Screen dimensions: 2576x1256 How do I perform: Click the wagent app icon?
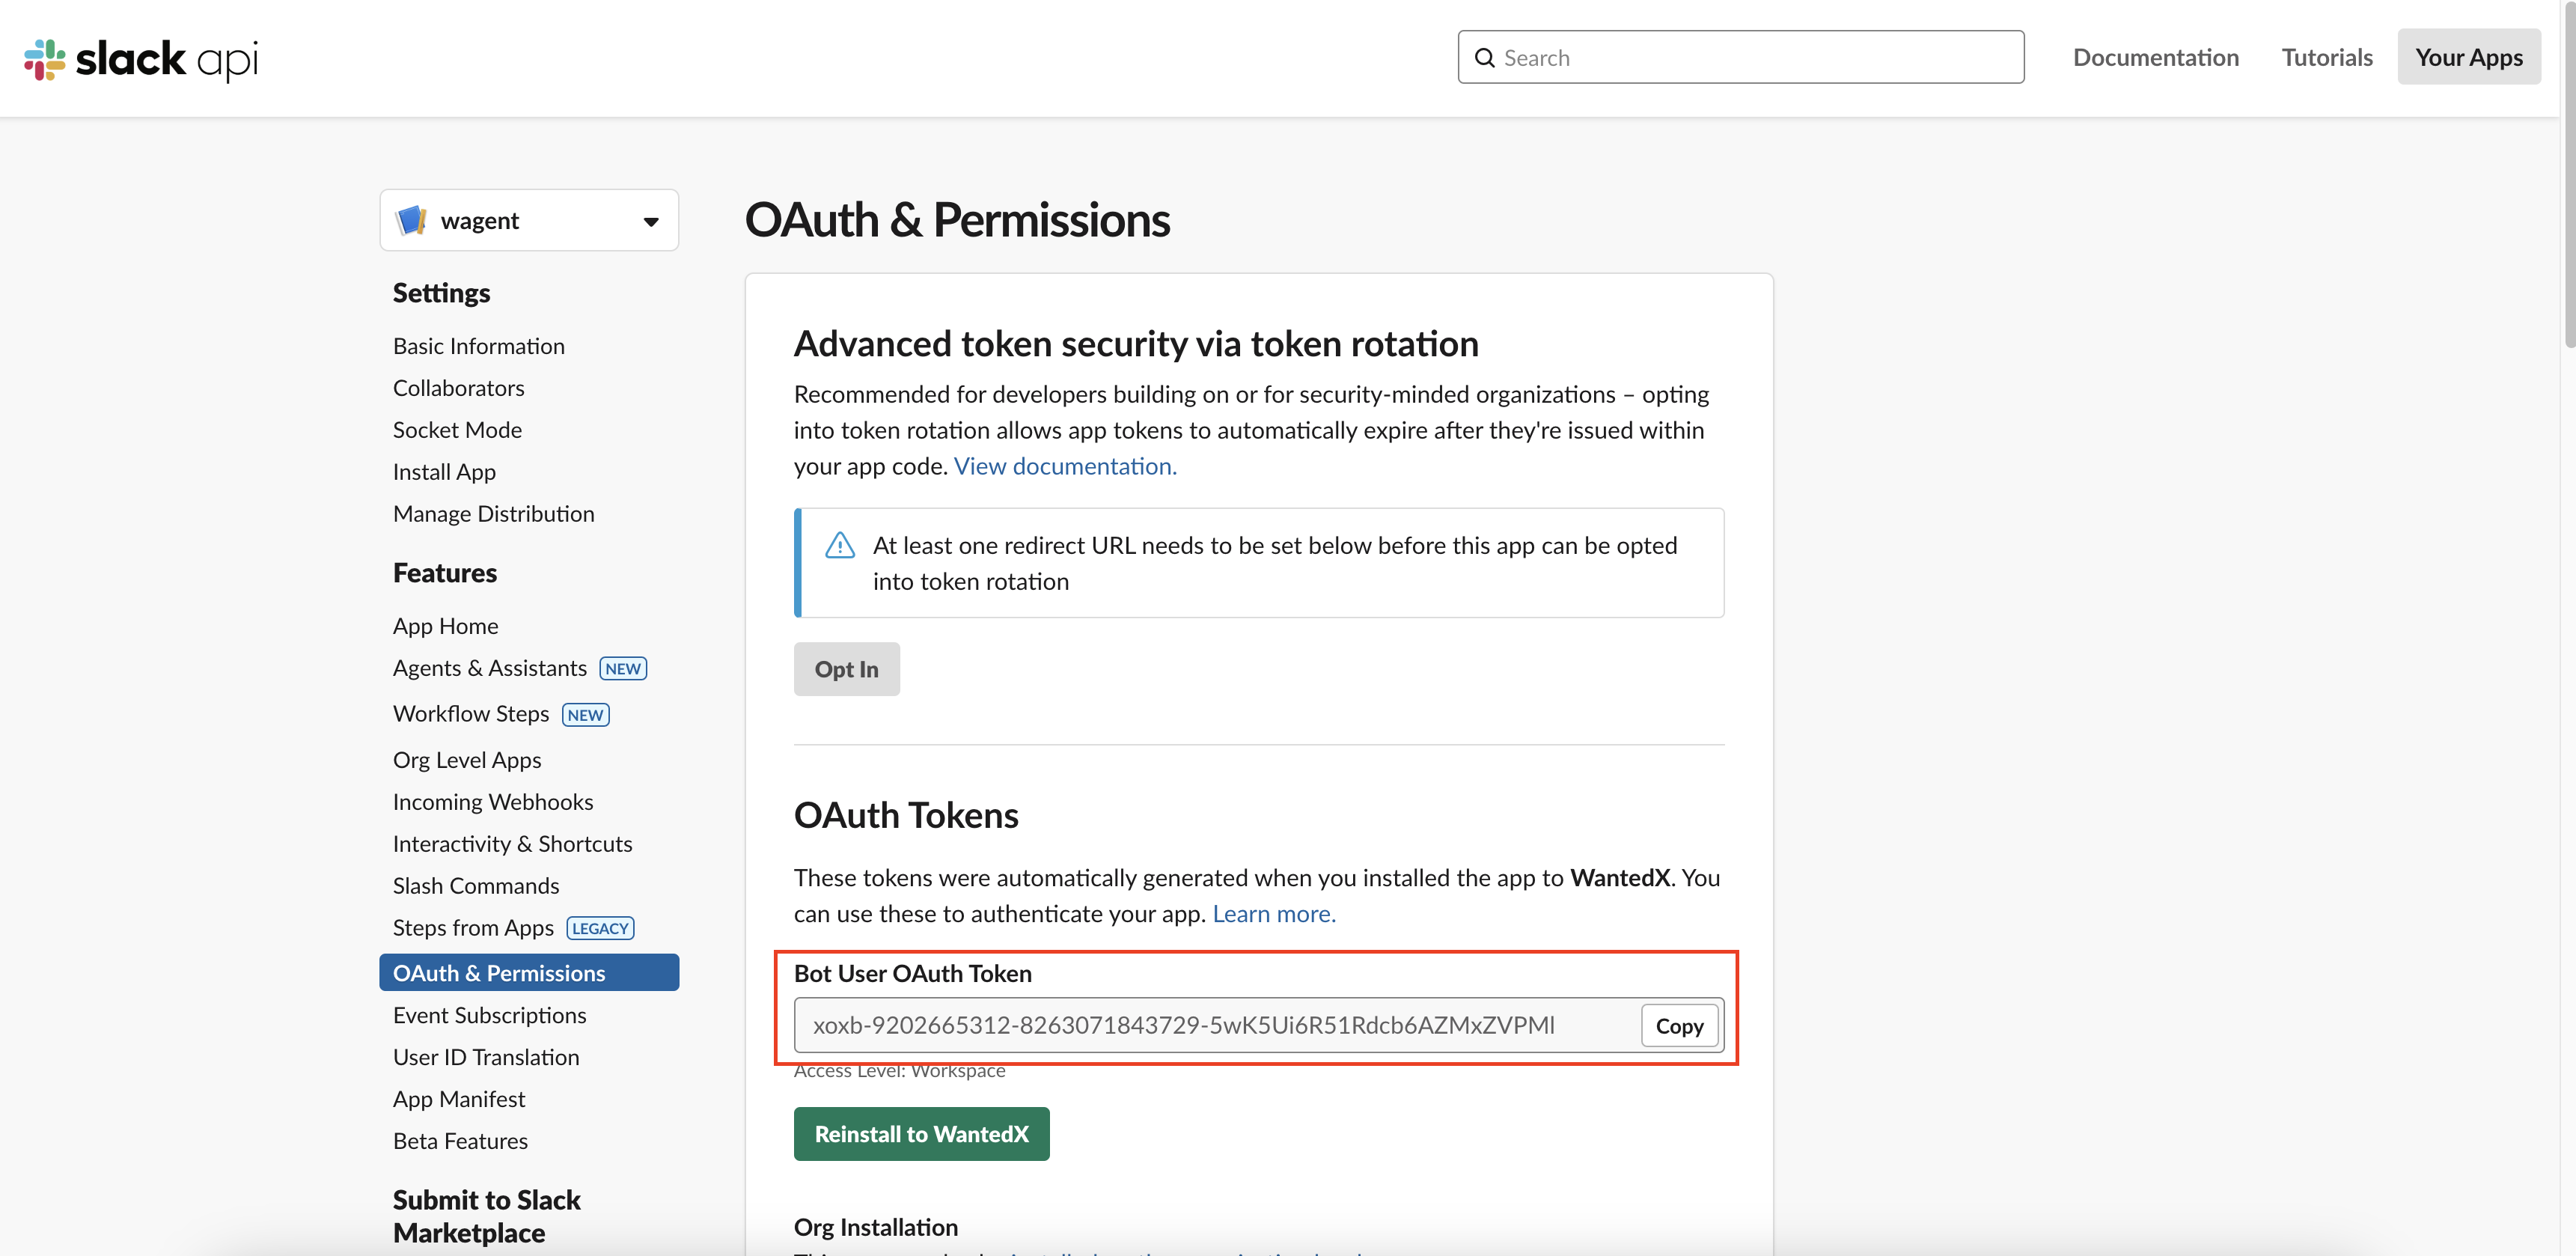[412, 220]
